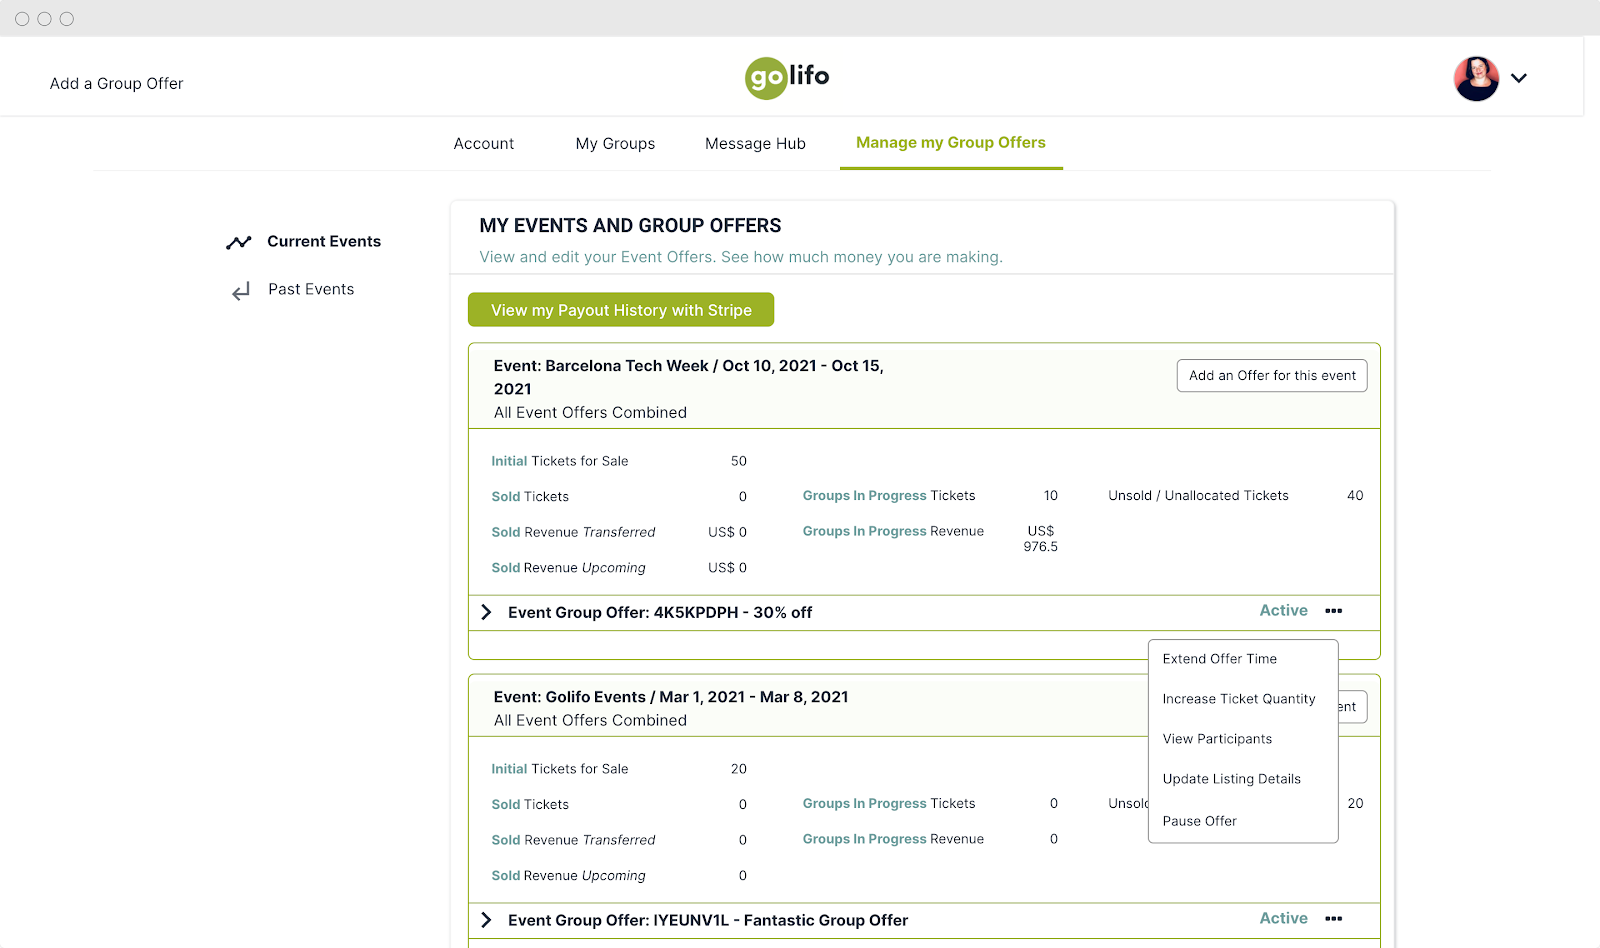
Task: Click Add an Offer for this event
Action: [1272, 376]
